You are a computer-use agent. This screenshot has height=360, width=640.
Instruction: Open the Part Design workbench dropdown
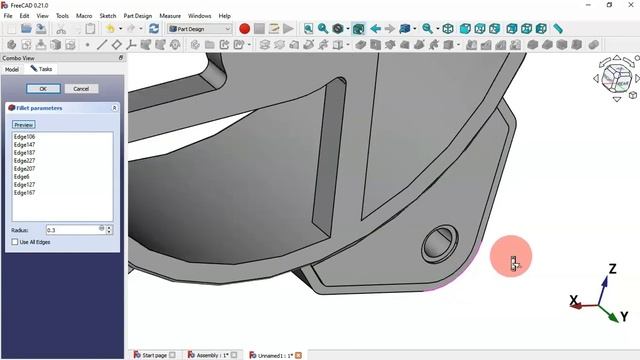(x=200, y=29)
